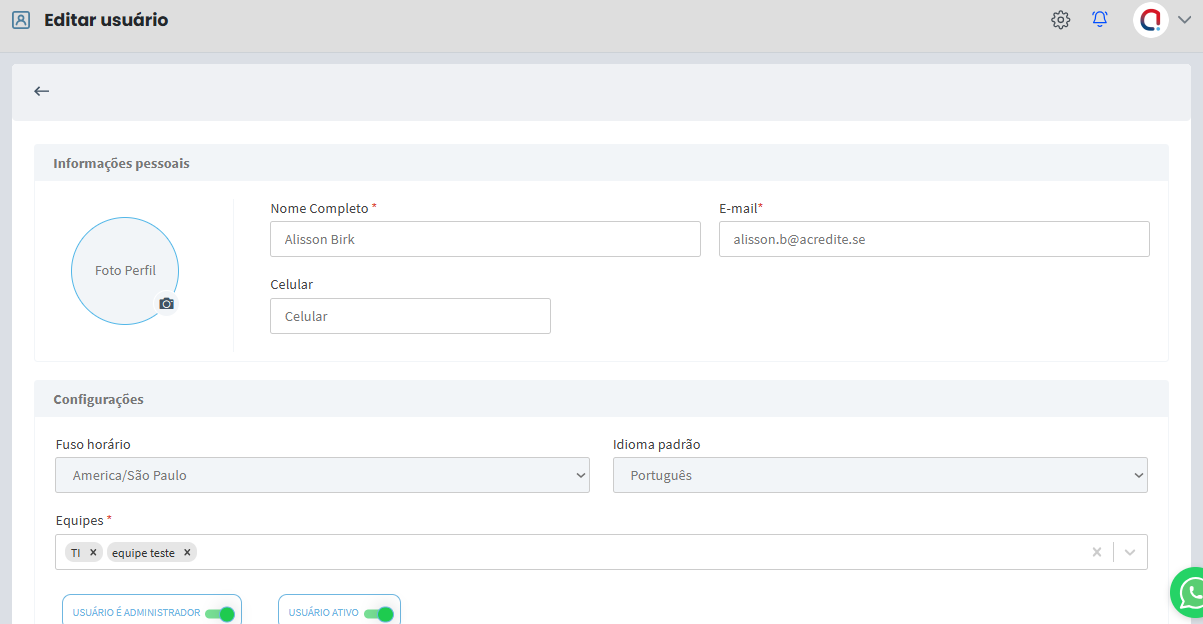
Task: Open the notifications bell
Action: [1100, 20]
